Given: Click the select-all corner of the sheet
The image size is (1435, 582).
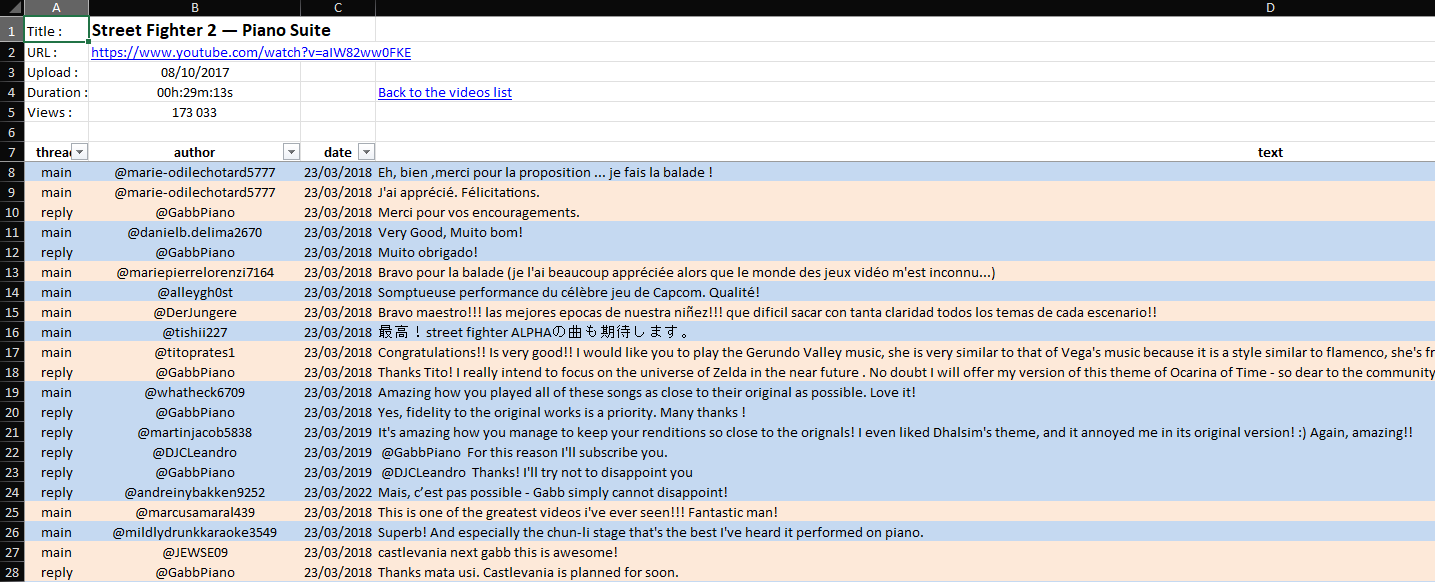Looking at the screenshot, I should [12, 8].
